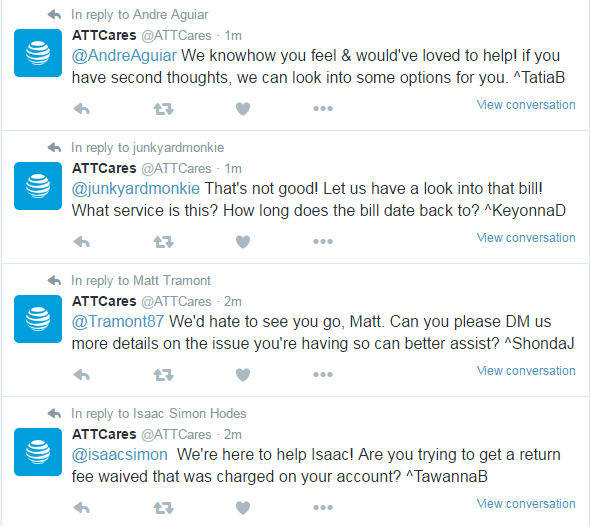Open more options on the @AndreAguiar tweet
590x526 pixels.
(x=323, y=109)
